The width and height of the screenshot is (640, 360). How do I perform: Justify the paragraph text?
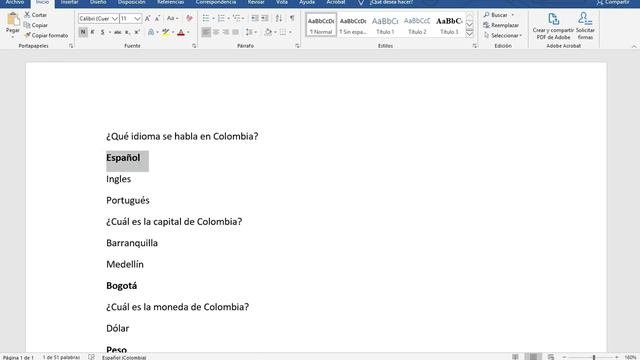pos(236,32)
